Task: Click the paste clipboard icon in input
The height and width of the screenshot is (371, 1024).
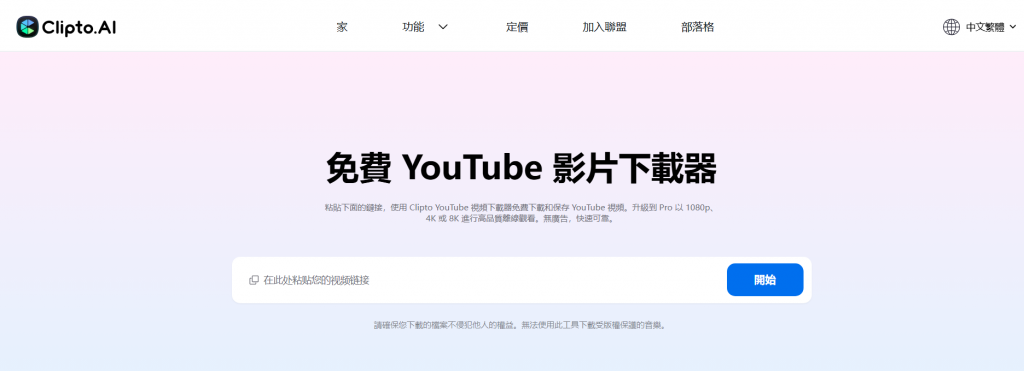Action: click(x=254, y=280)
